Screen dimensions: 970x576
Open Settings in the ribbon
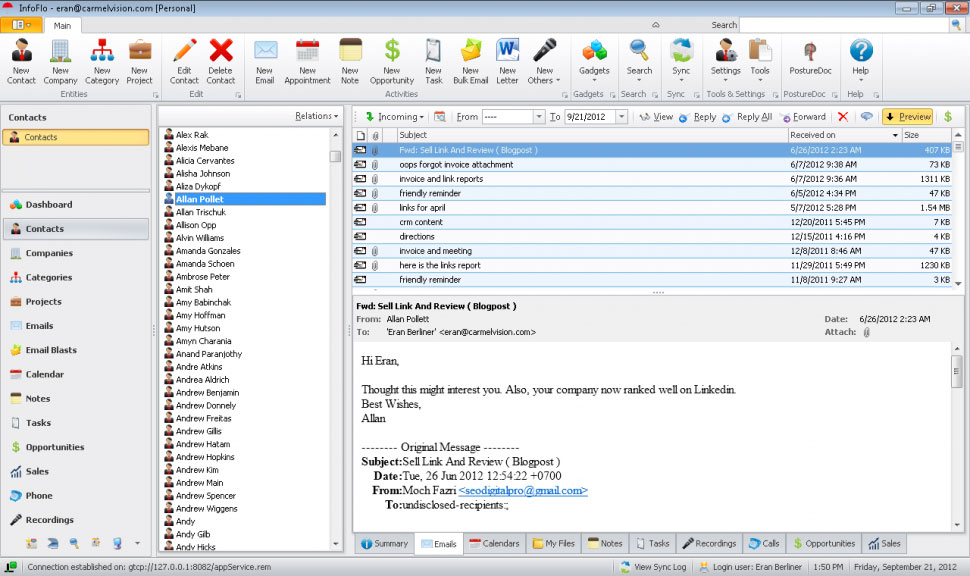click(726, 61)
